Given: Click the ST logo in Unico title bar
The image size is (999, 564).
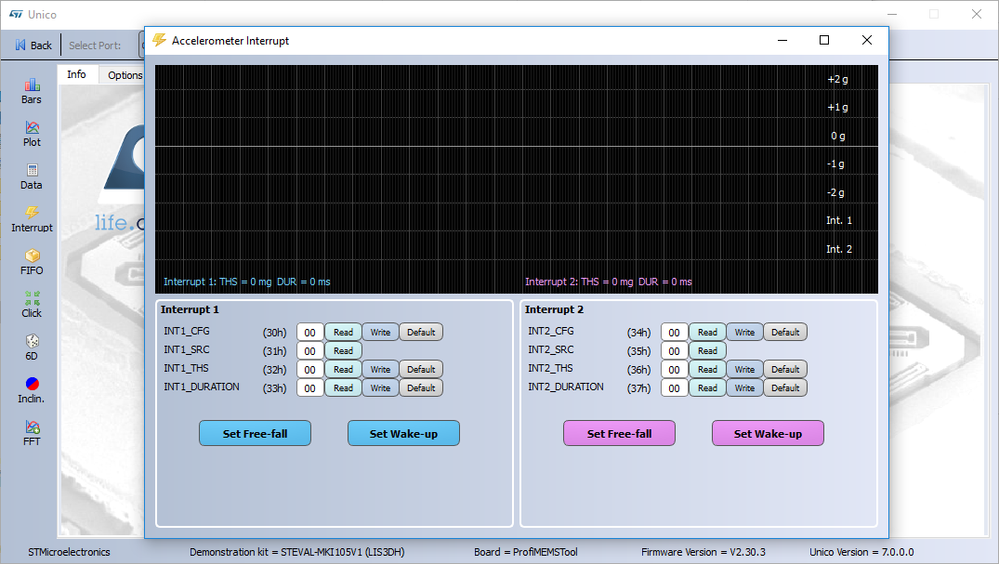Looking at the screenshot, I should pos(16,14).
